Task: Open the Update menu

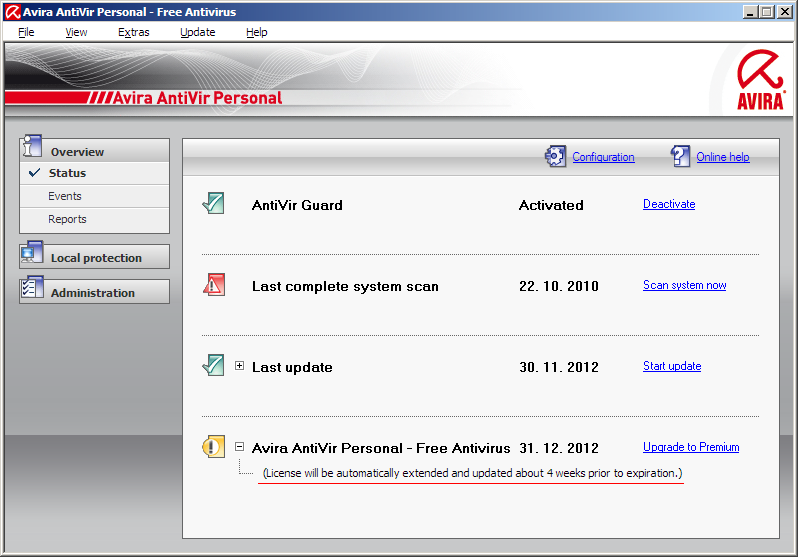Action: click(x=197, y=32)
